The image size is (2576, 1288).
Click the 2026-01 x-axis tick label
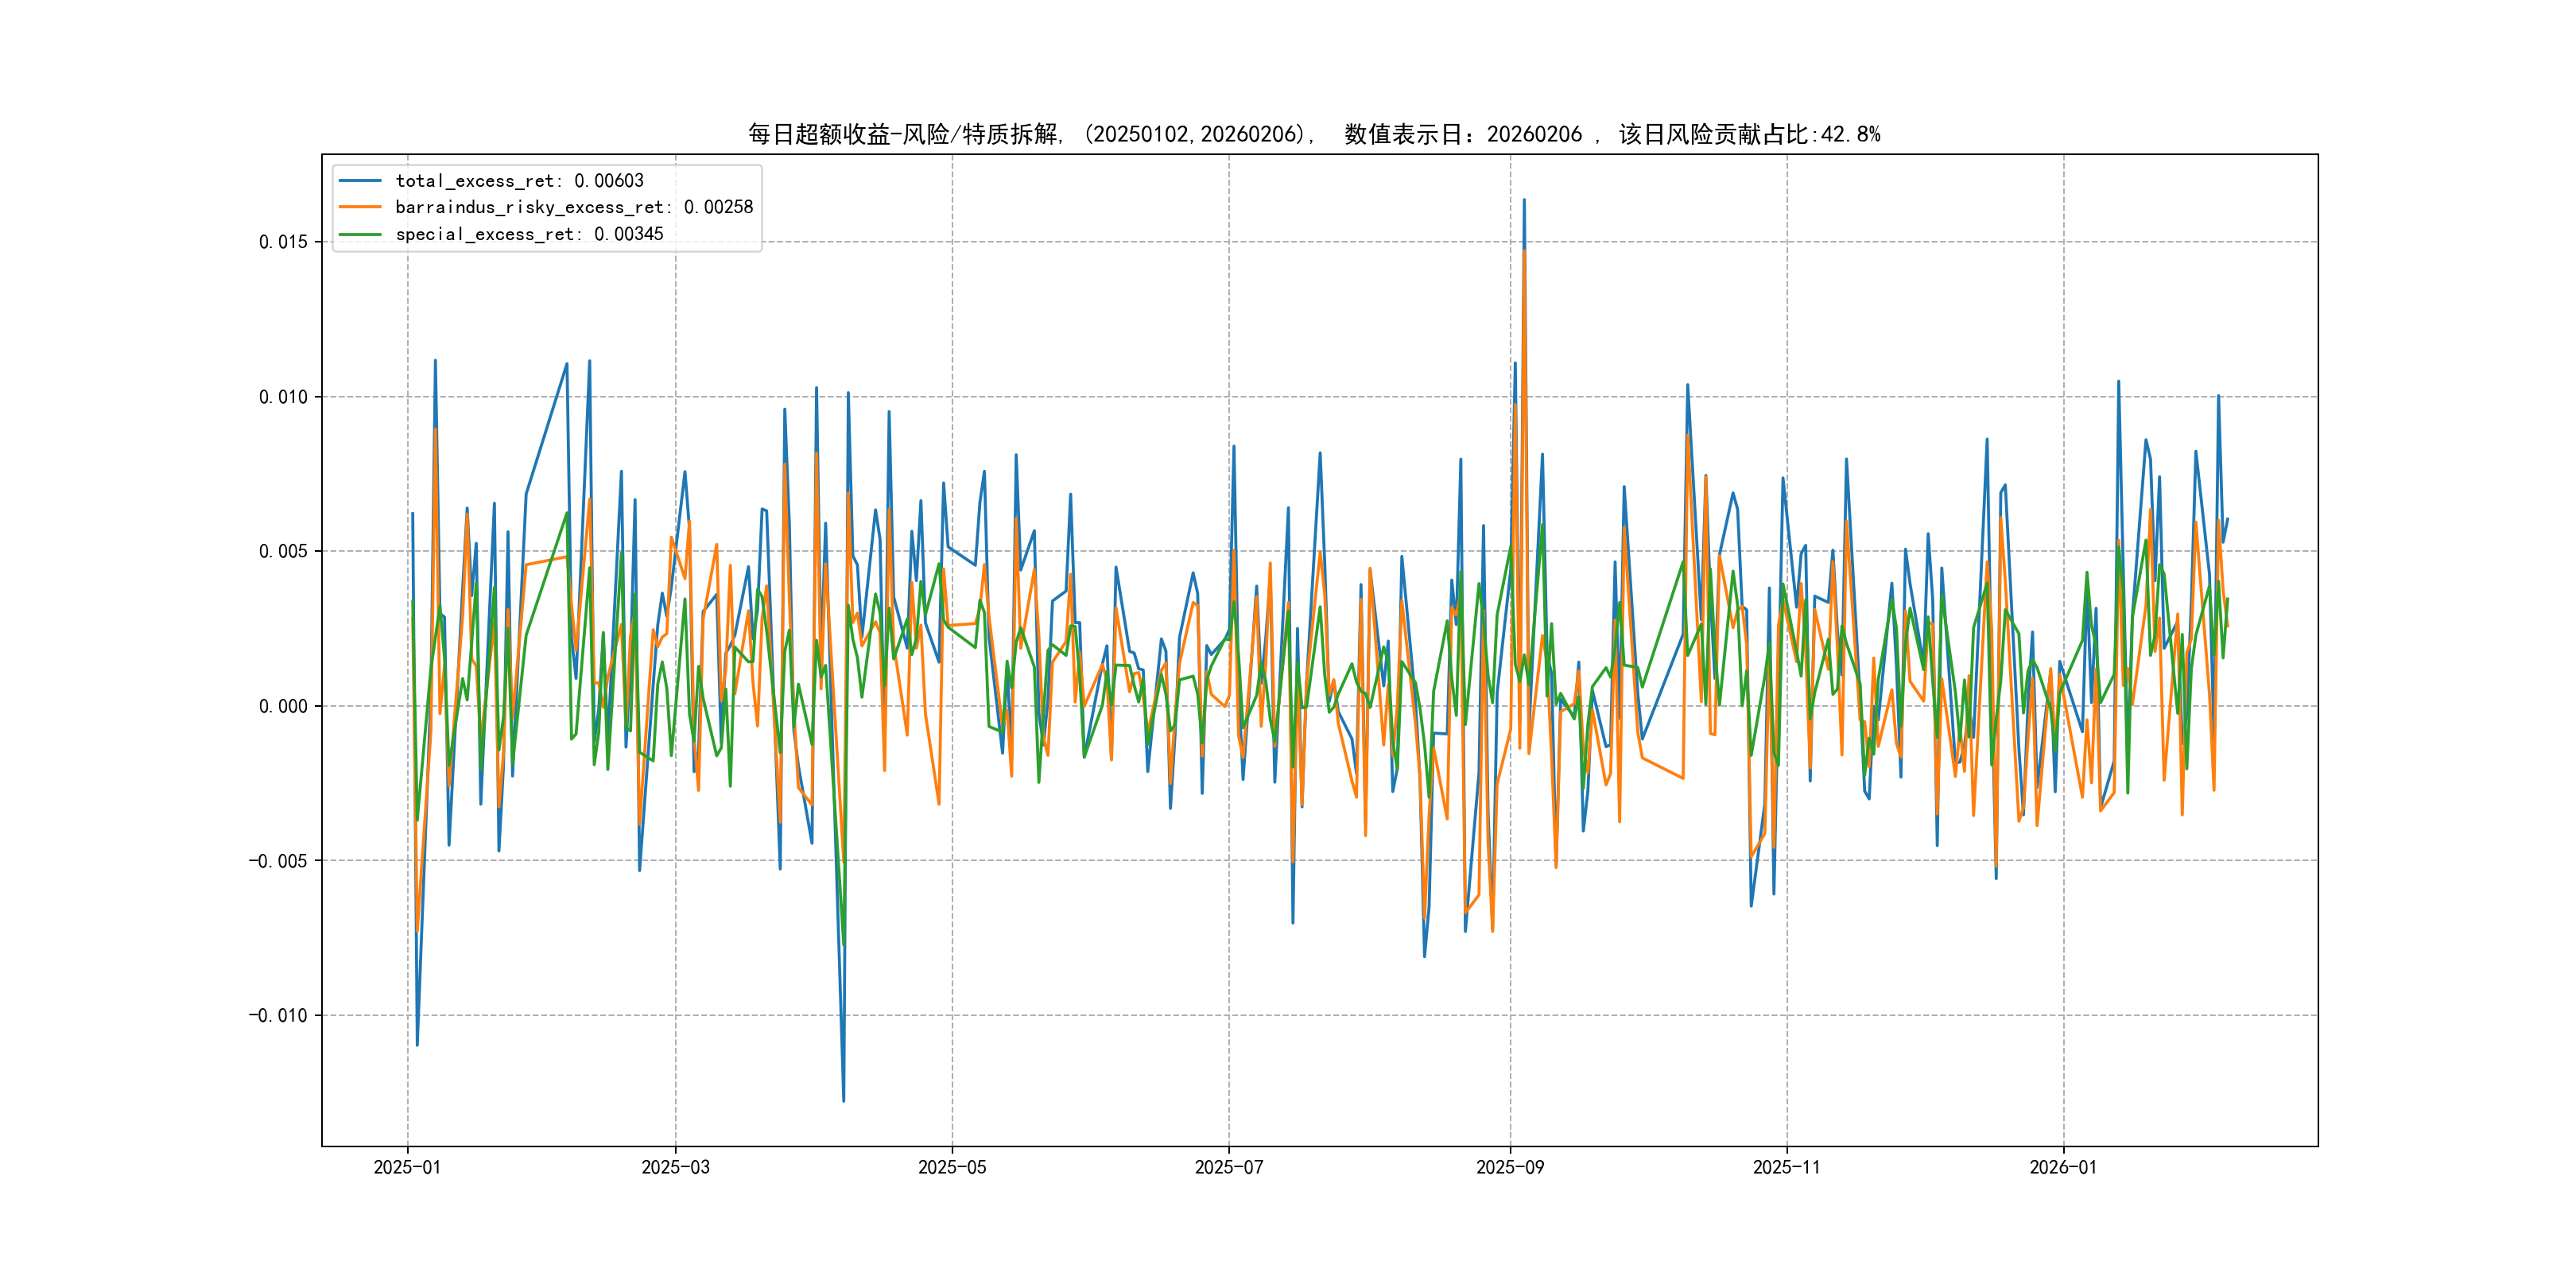[2063, 1168]
